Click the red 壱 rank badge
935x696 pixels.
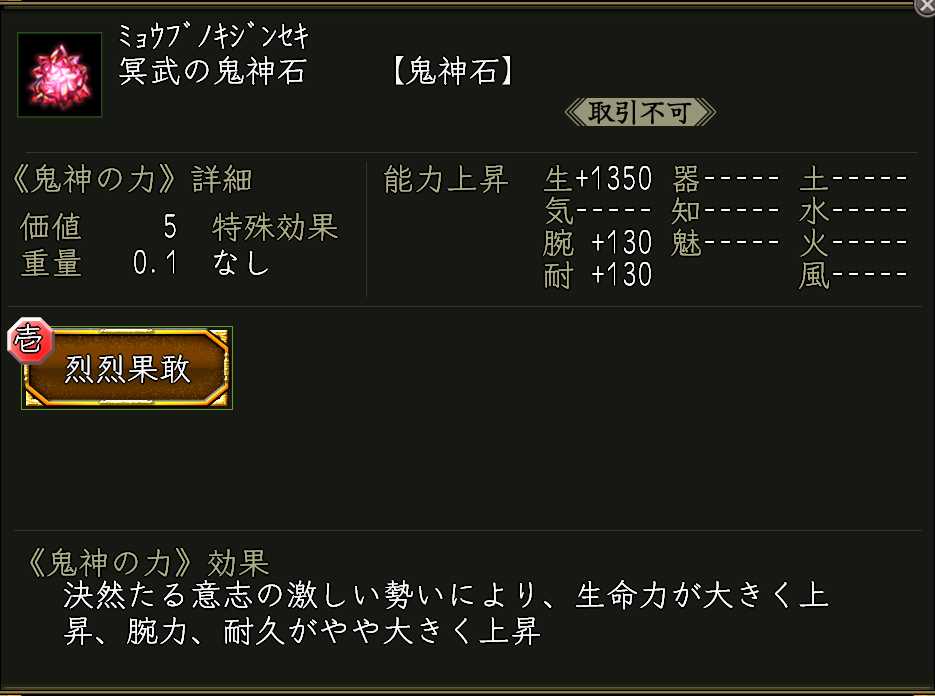(27, 342)
